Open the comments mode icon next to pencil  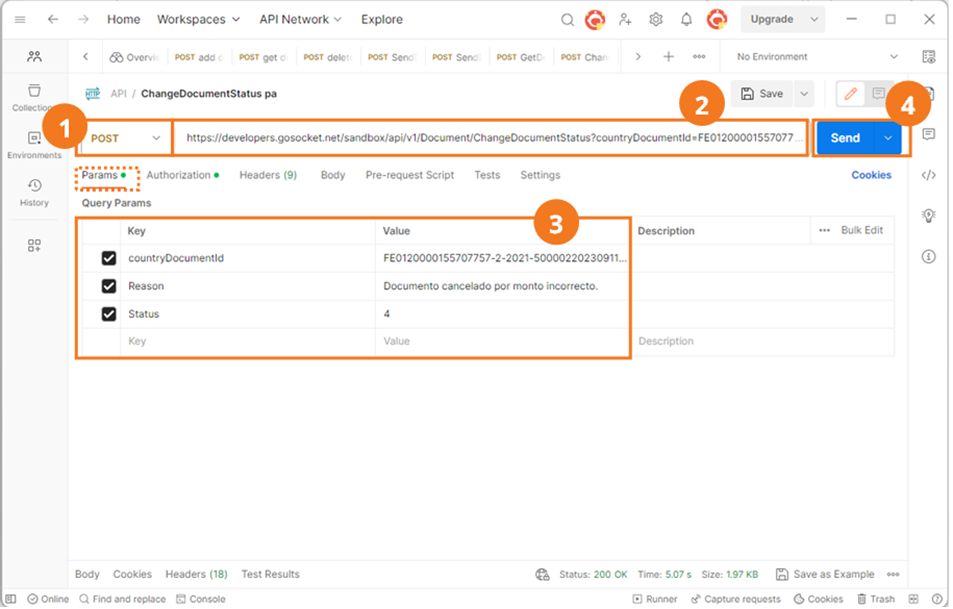[x=878, y=94]
